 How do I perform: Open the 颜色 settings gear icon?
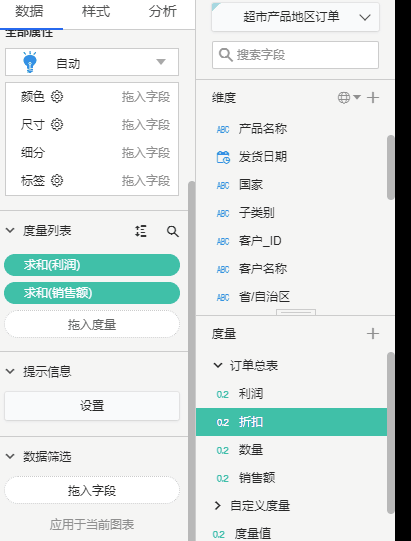[57, 97]
